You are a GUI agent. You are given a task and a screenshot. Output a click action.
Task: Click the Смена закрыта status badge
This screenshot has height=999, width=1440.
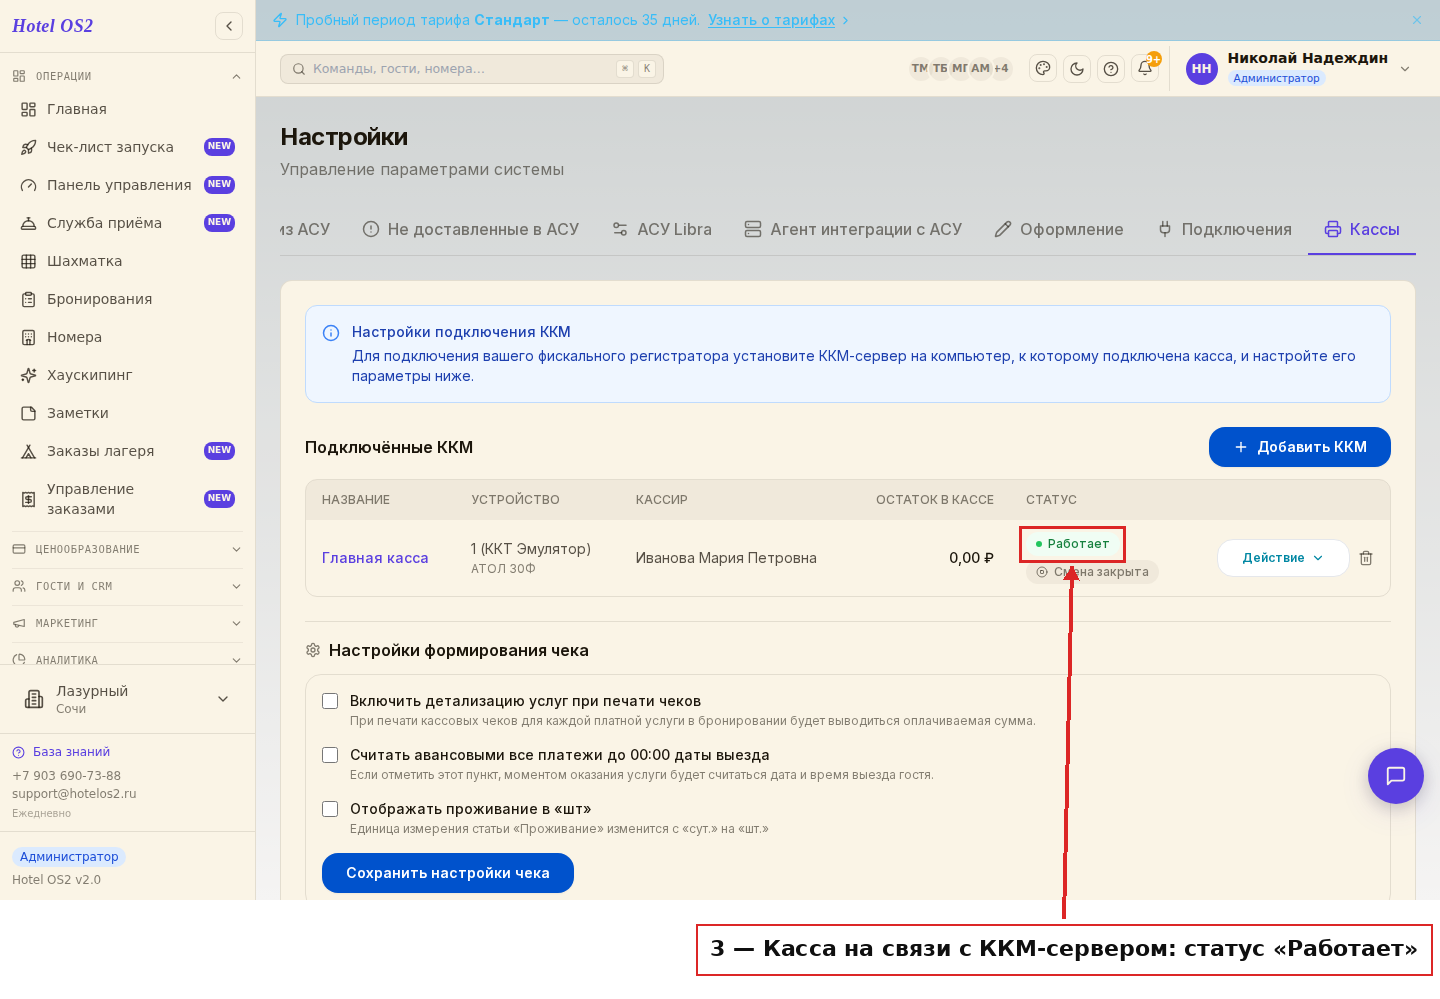click(x=1092, y=572)
